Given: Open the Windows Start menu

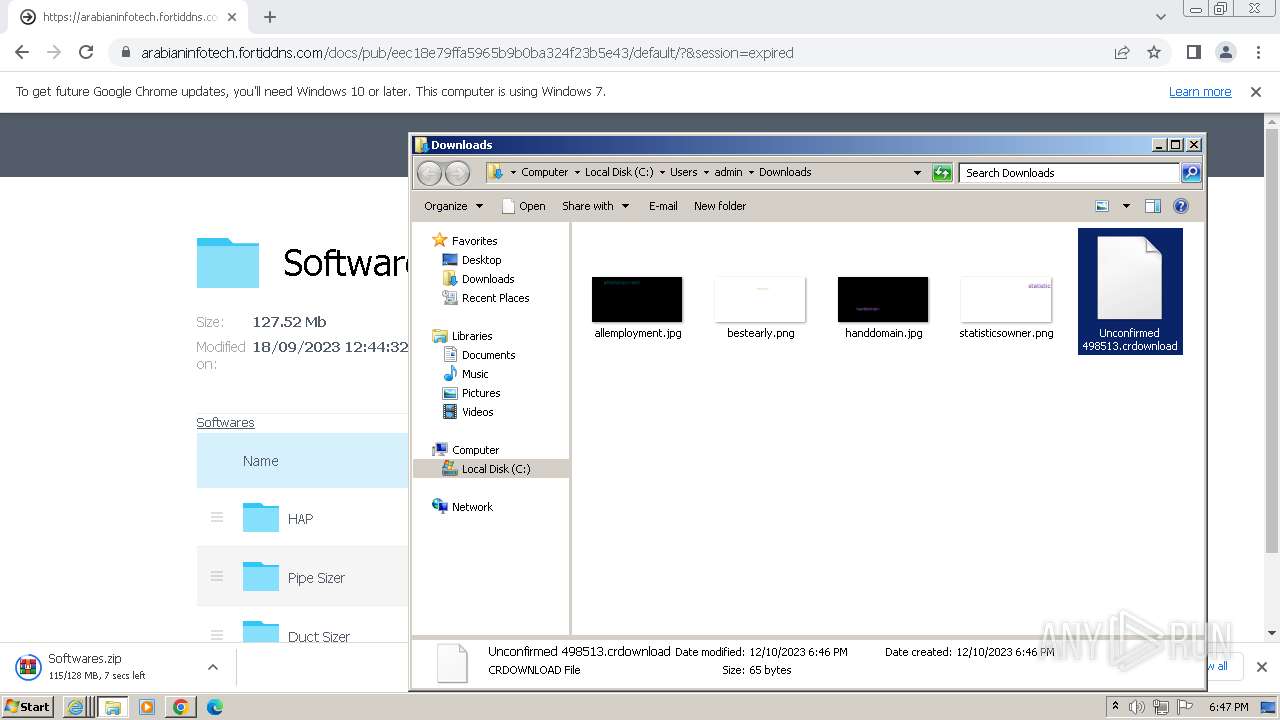Looking at the screenshot, I should pyautogui.click(x=27, y=707).
